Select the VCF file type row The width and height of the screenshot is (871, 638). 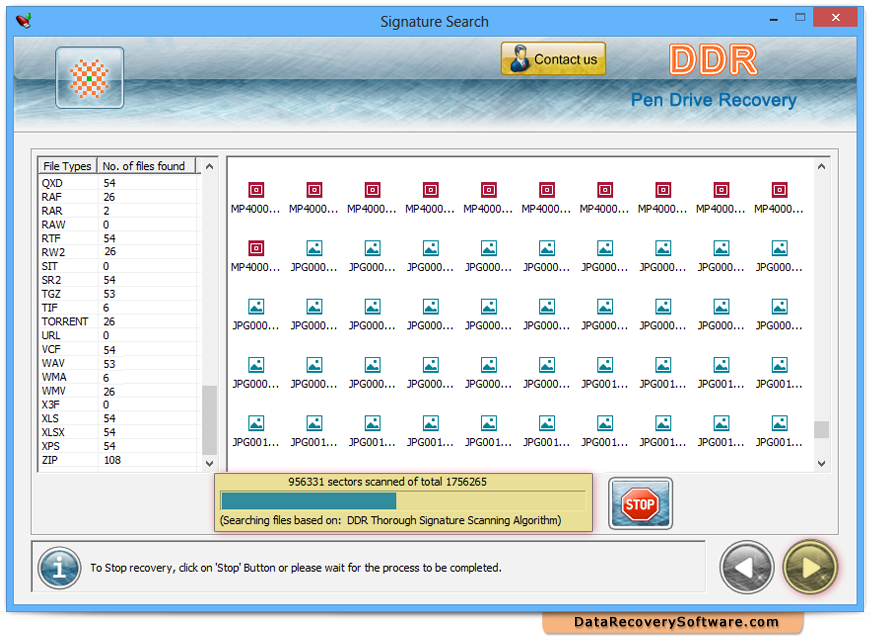point(119,349)
